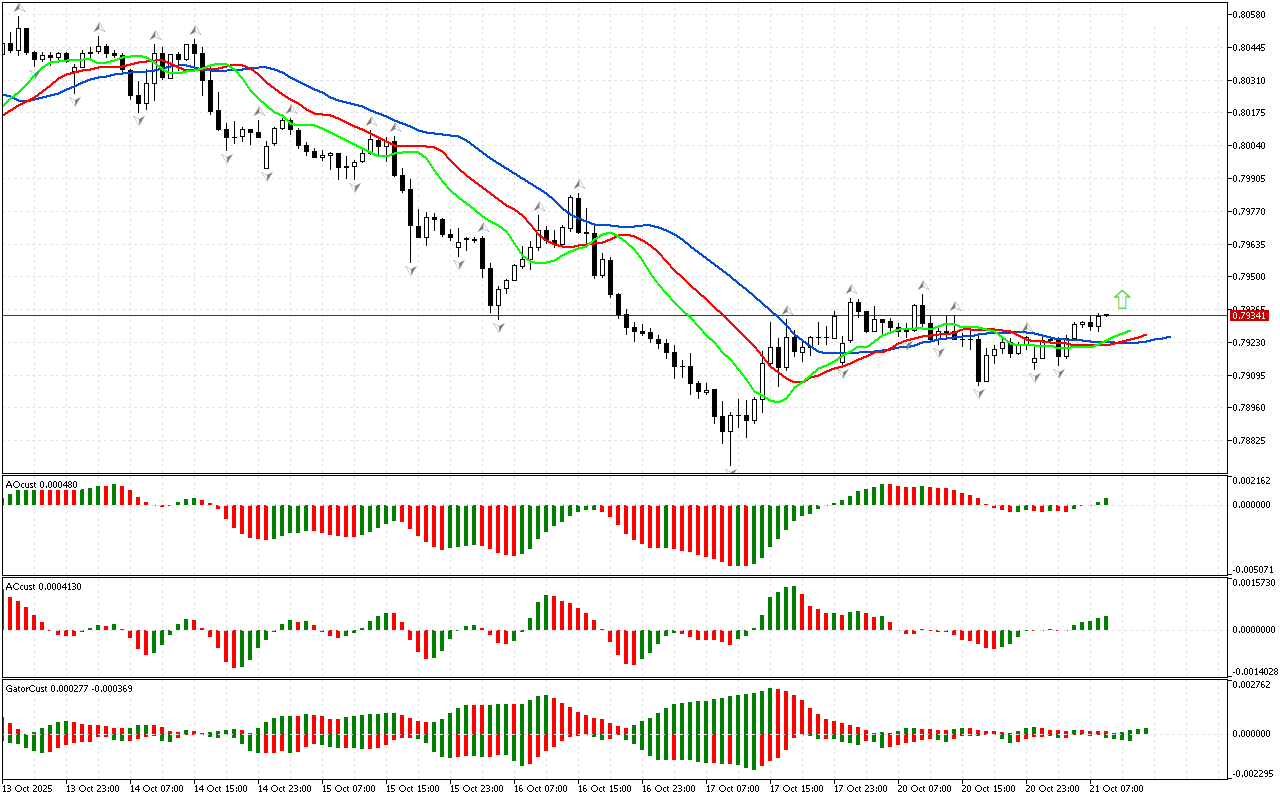Click the red 0.79341 current price tag
Viewport: 1280px width, 800px height.
[x=1251, y=316]
